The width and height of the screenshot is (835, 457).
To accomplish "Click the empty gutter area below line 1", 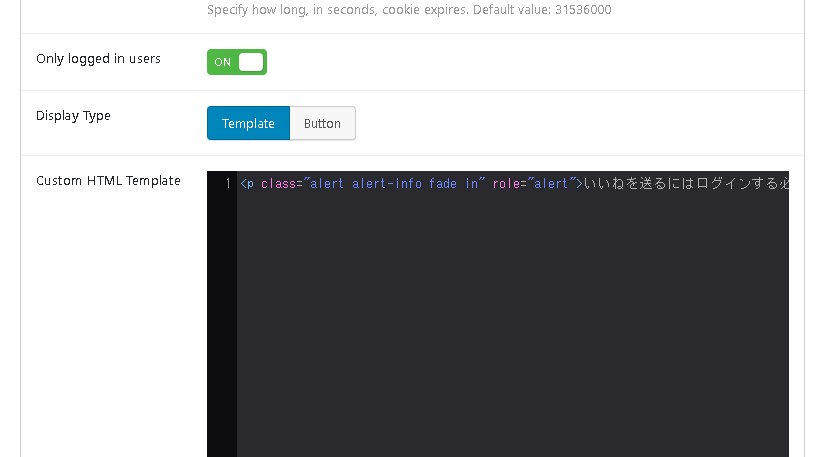I will tap(222, 320).
